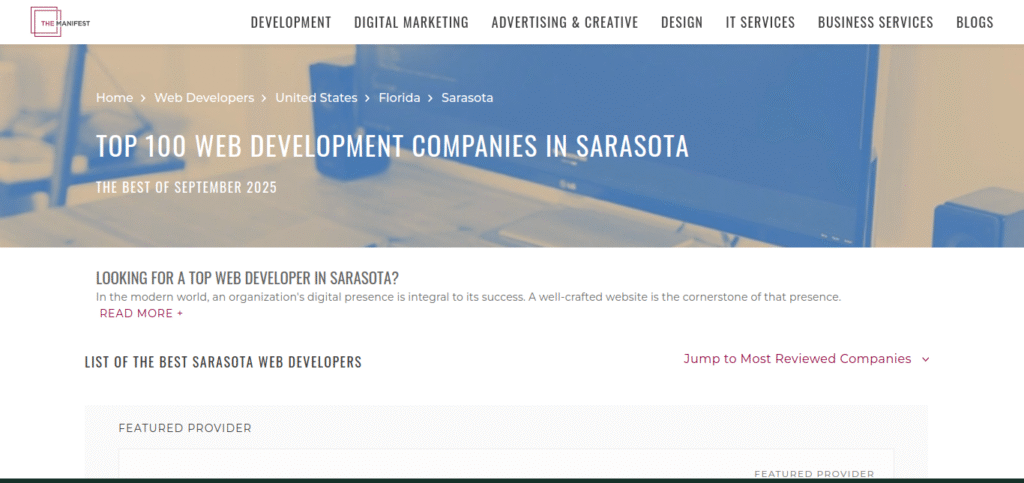Open the Business Services menu

click(876, 22)
